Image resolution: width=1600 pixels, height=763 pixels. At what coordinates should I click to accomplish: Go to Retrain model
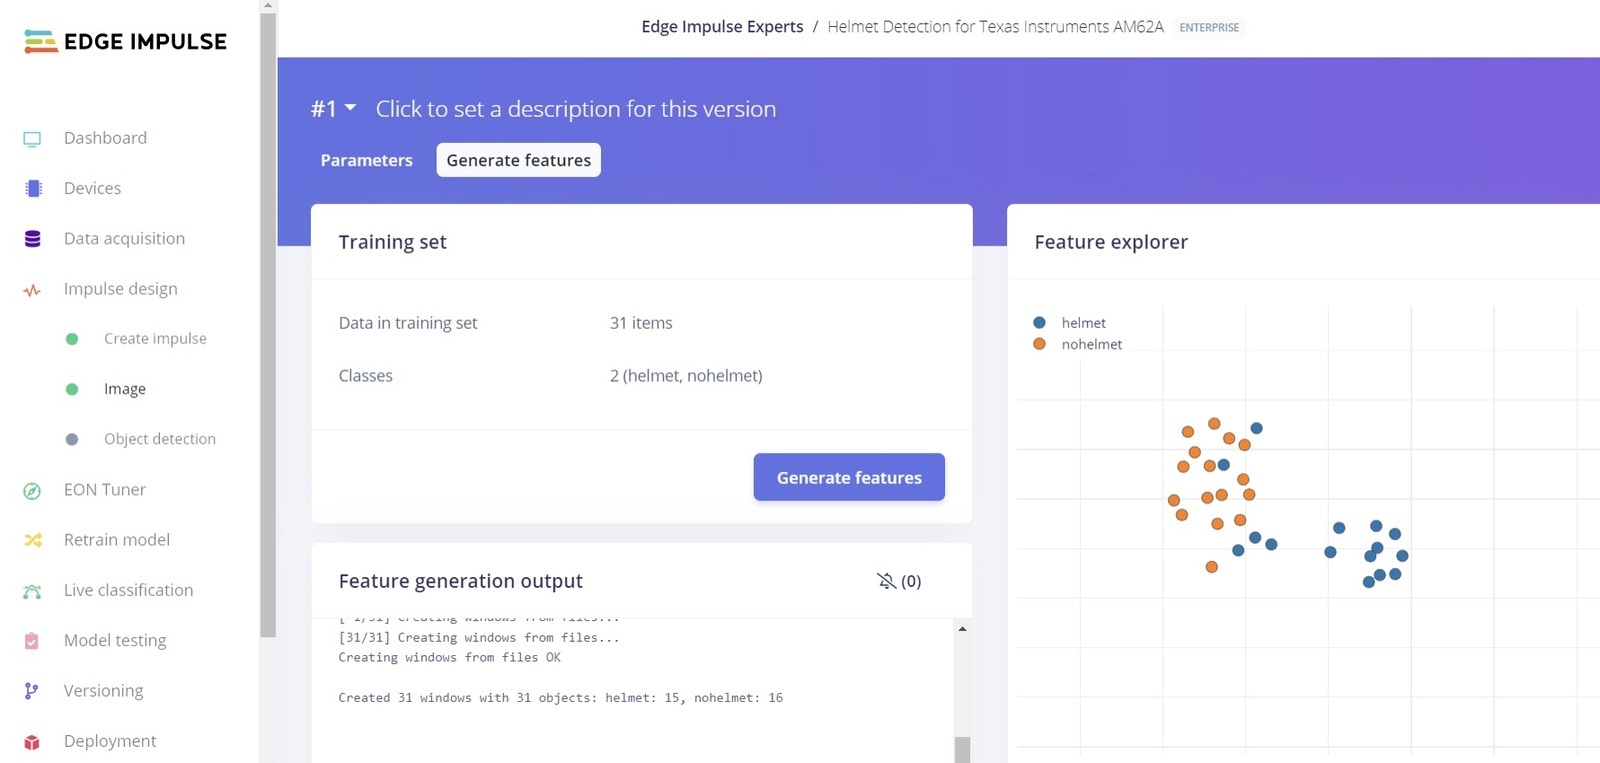coord(117,539)
